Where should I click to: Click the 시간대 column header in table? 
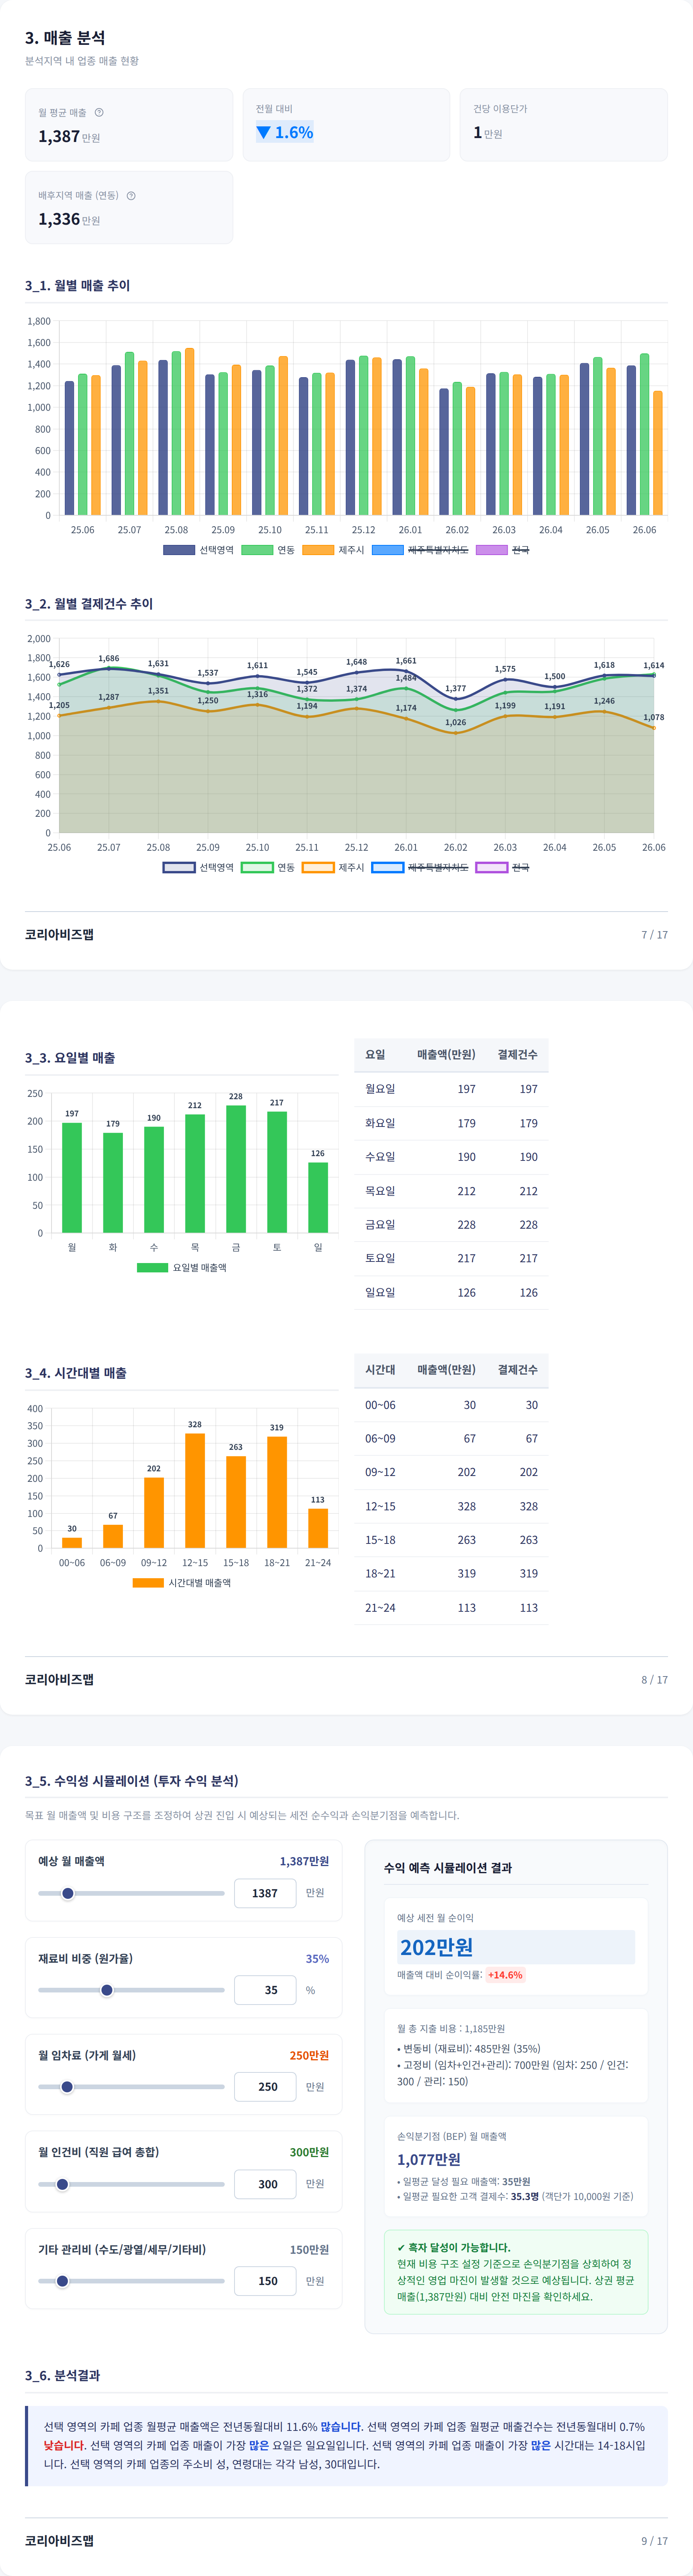(380, 1369)
